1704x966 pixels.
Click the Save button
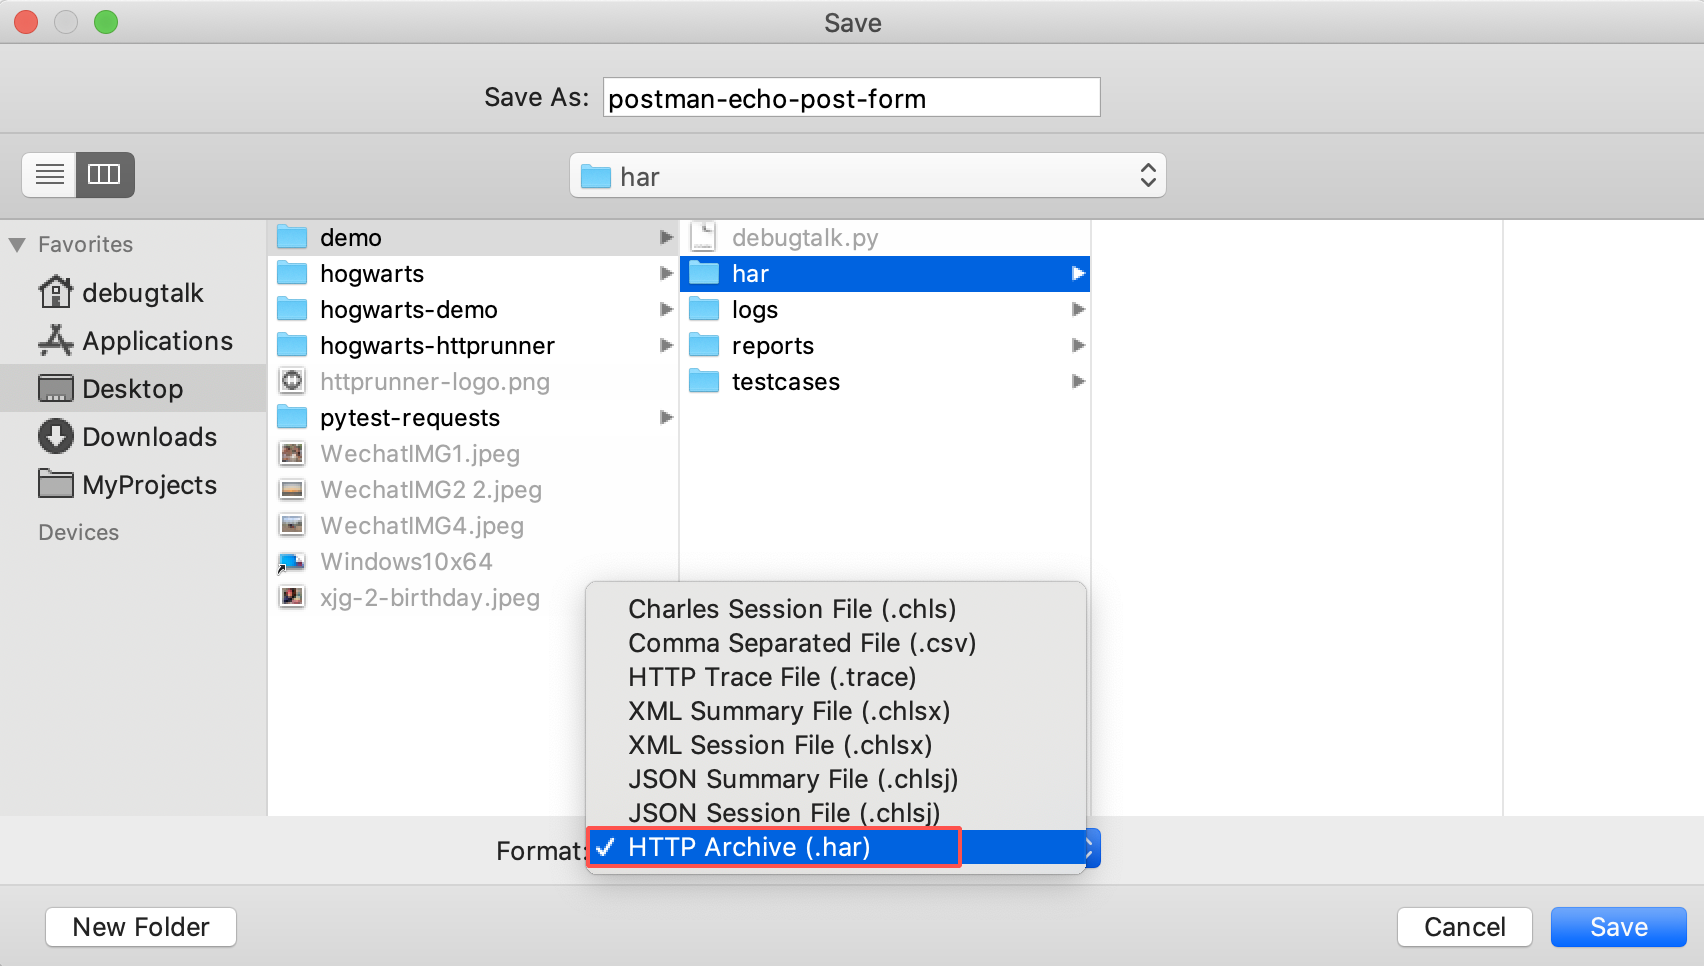[1618, 927]
